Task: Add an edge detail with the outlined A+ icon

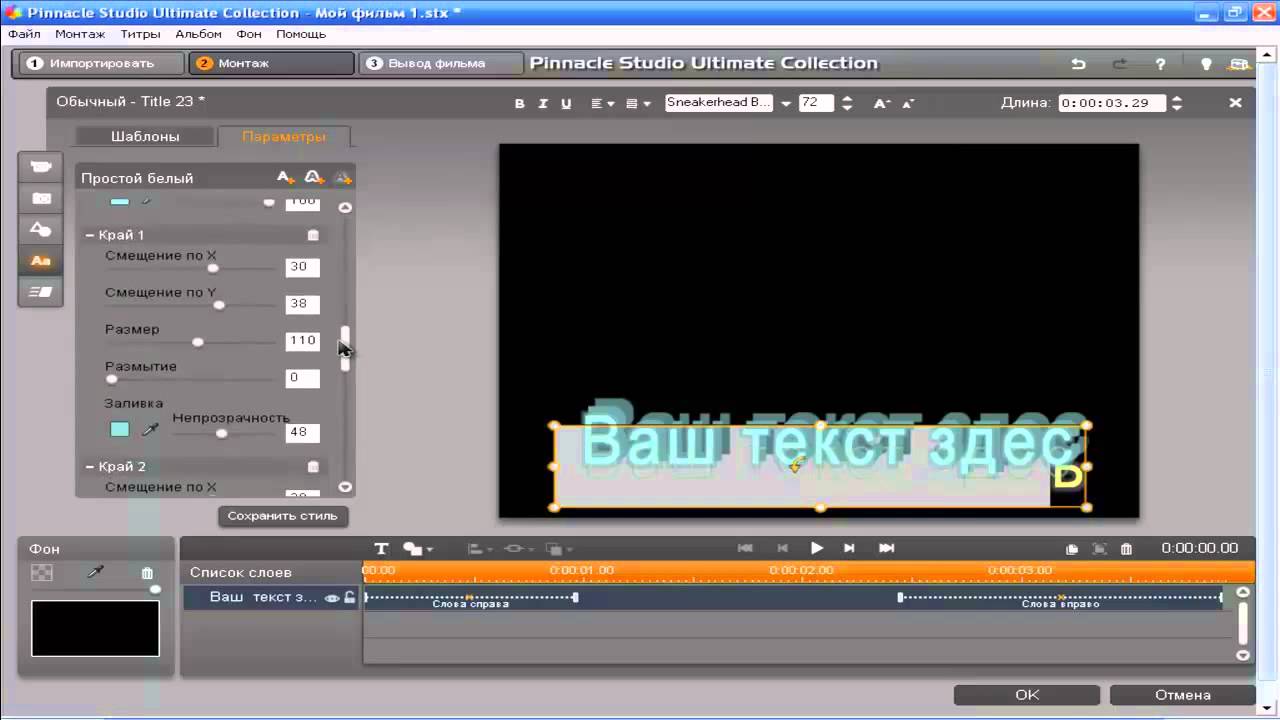Action: point(314,177)
